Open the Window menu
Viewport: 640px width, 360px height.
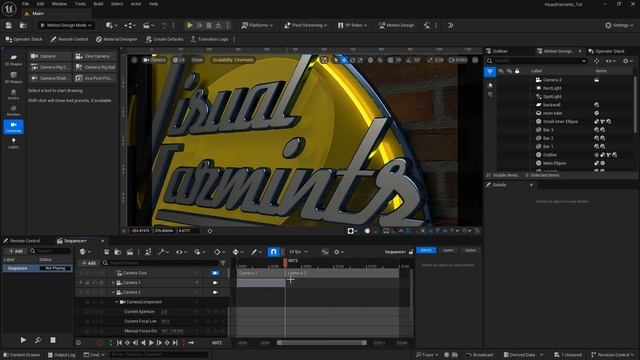click(x=59, y=4)
